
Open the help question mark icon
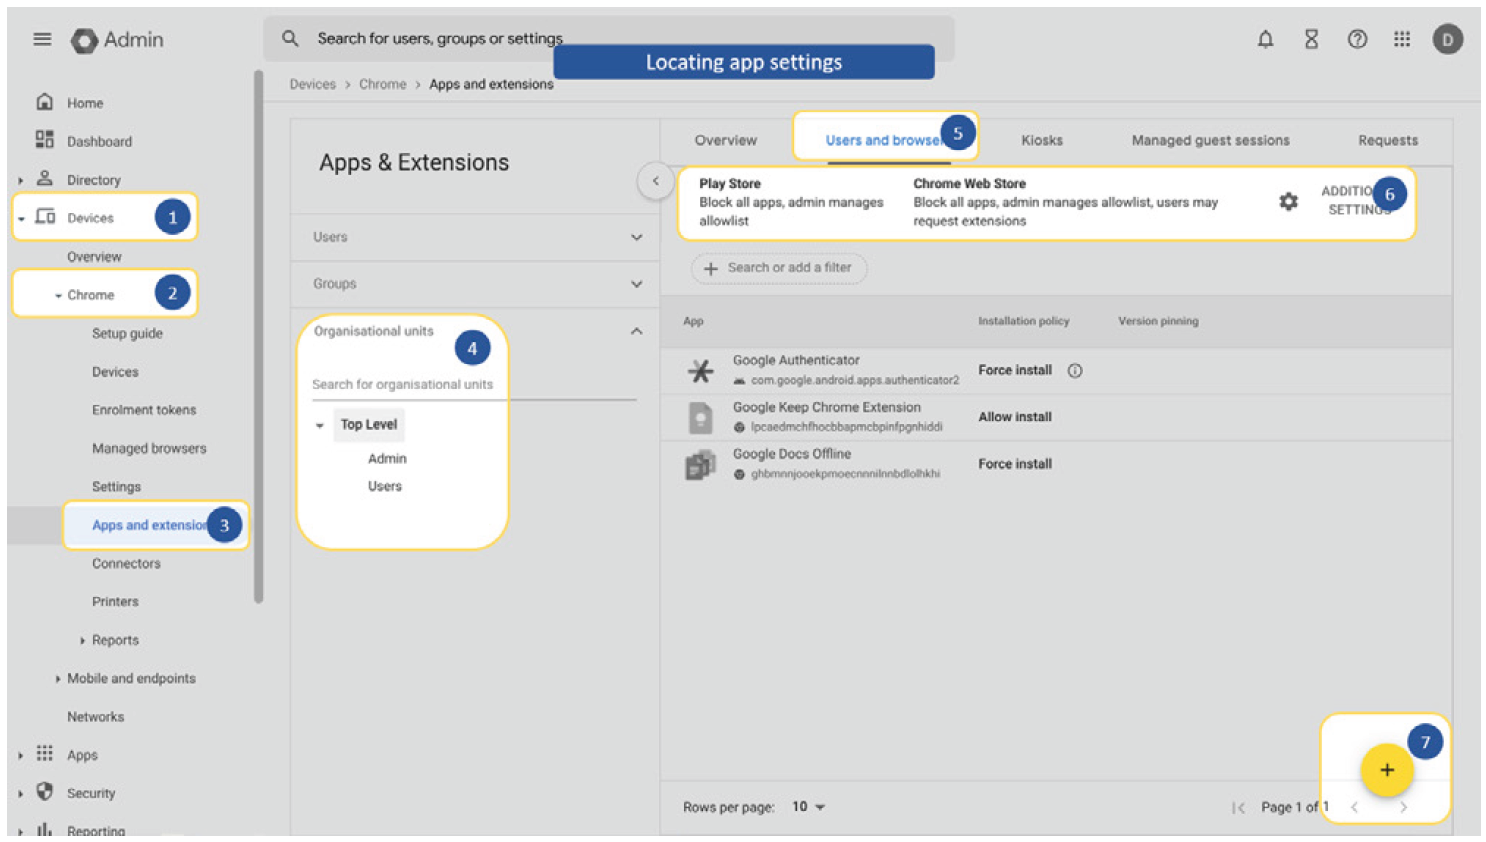[x=1357, y=39]
